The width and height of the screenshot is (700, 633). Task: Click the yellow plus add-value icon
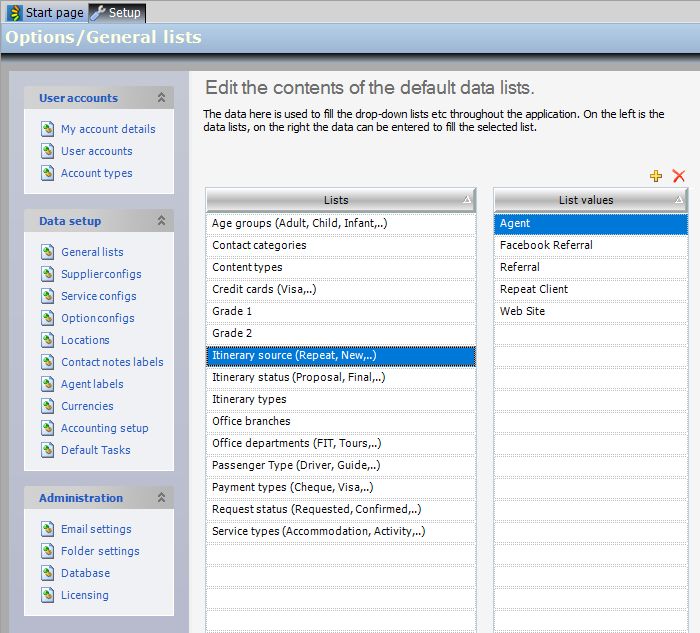[656, 176]
